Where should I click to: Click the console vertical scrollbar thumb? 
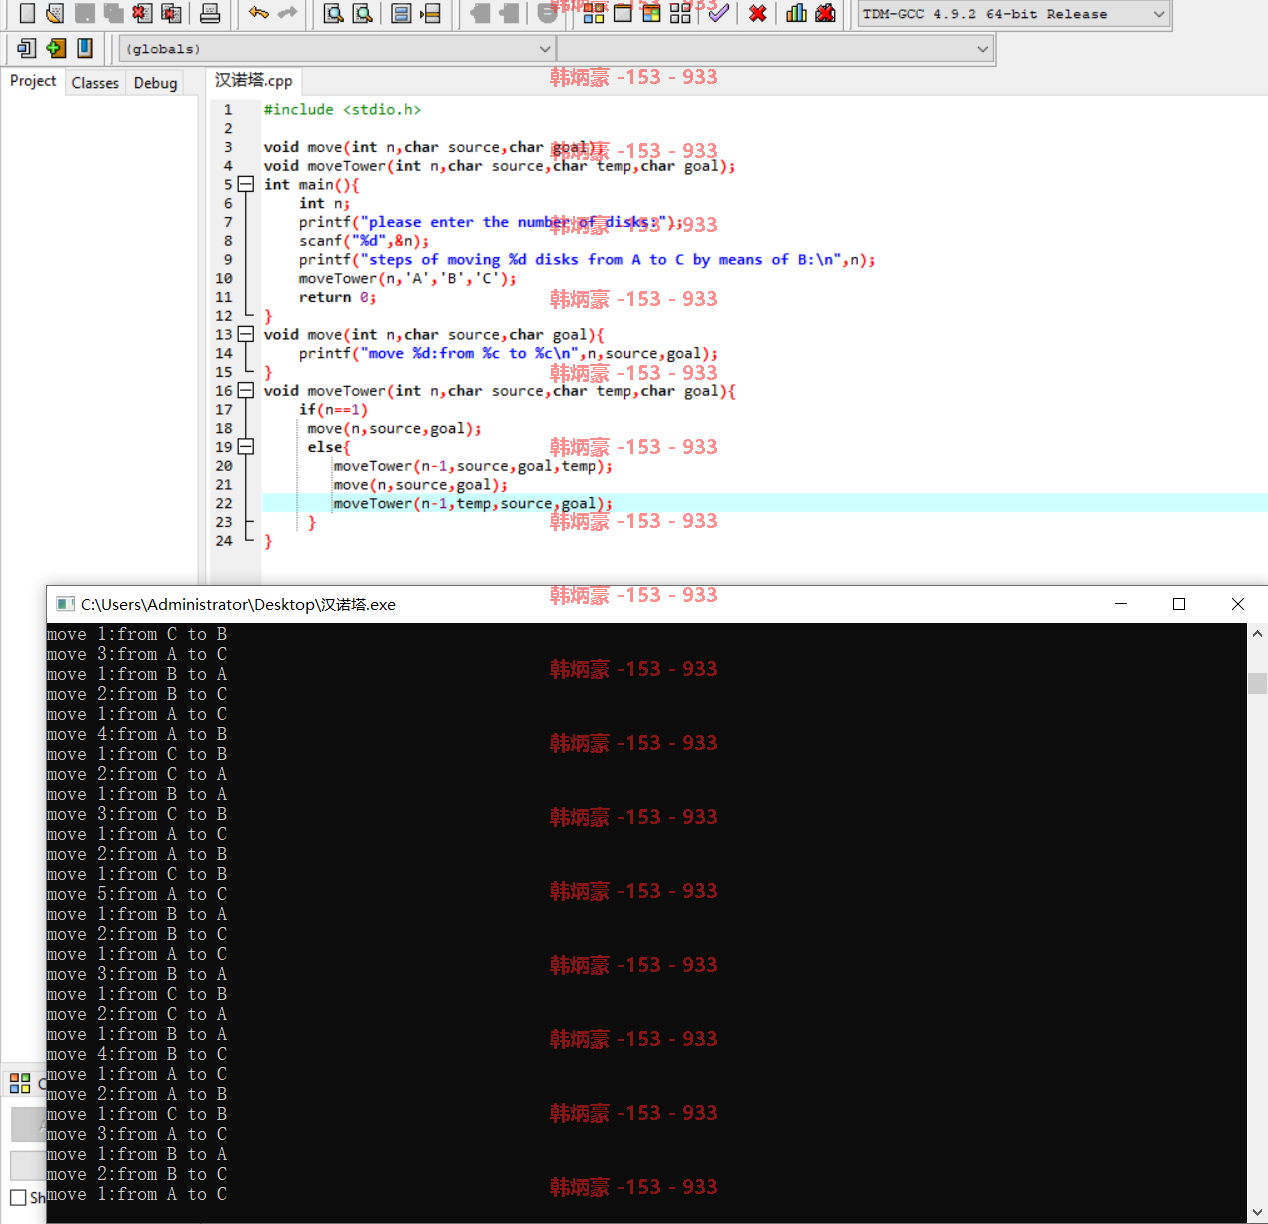[1258, 683]
